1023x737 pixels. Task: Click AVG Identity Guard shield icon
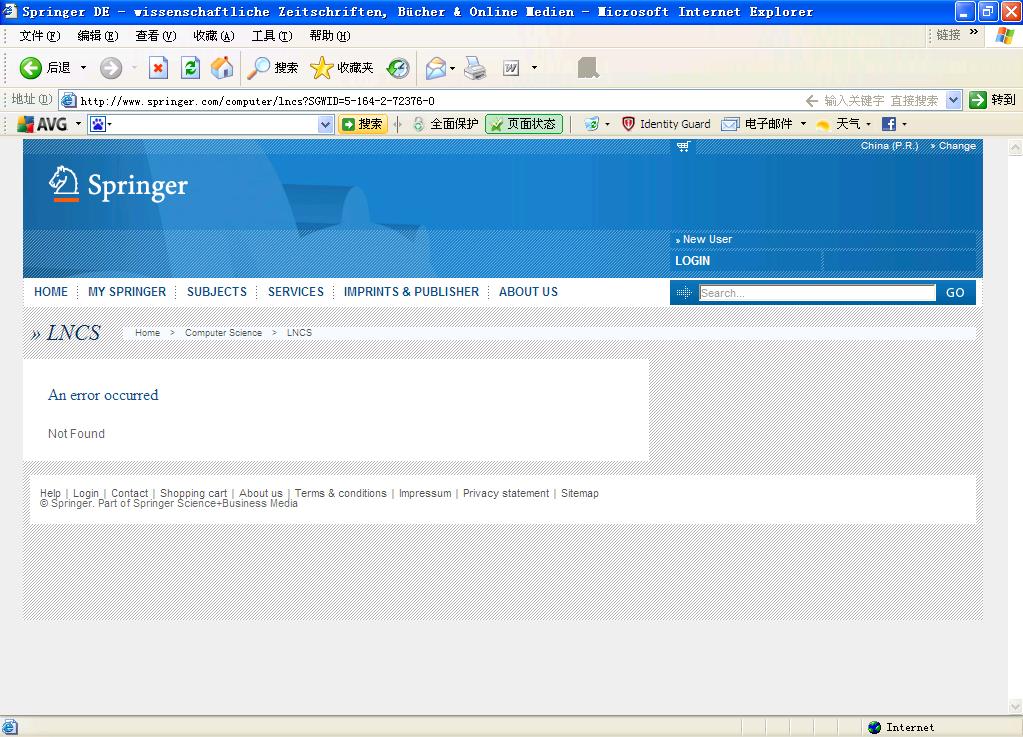point(628,124)
